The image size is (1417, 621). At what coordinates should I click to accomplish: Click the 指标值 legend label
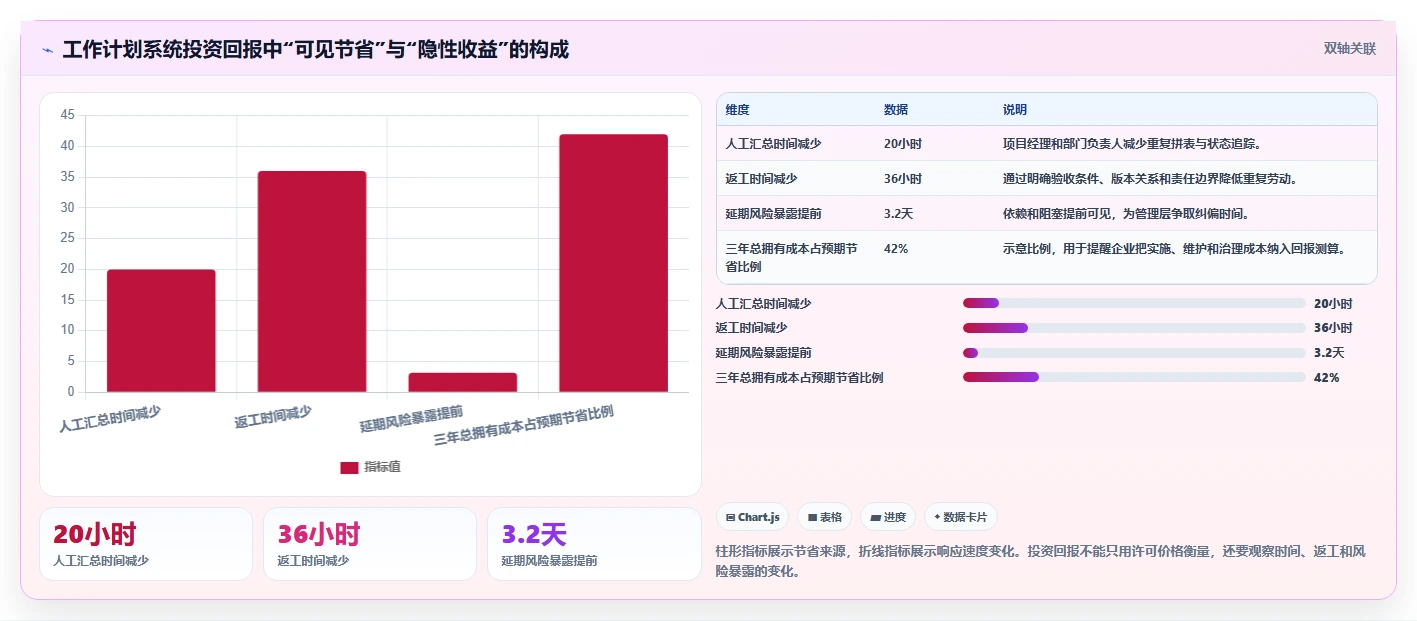pos(382,467)
